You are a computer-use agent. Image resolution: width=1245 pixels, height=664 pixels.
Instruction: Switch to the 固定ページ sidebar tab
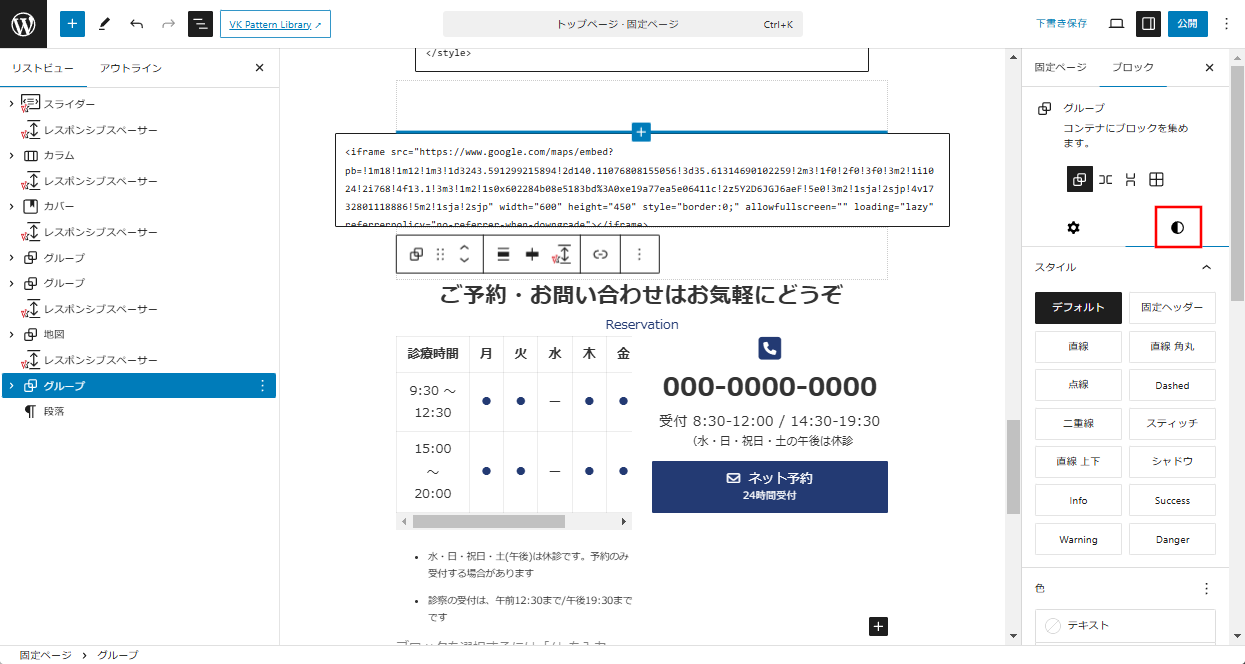click(x=1060, y=68)
